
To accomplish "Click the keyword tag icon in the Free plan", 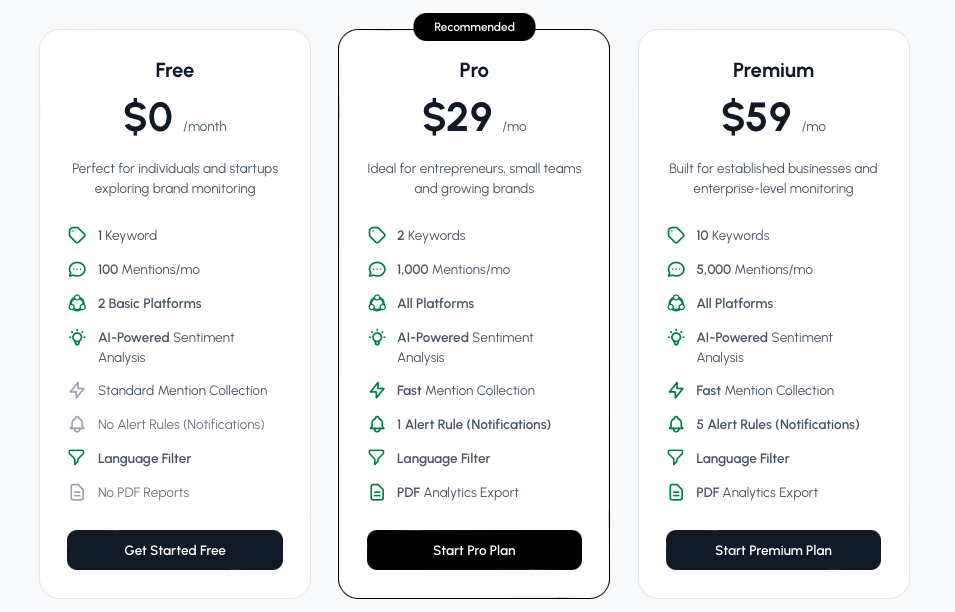I will [77, 235].
